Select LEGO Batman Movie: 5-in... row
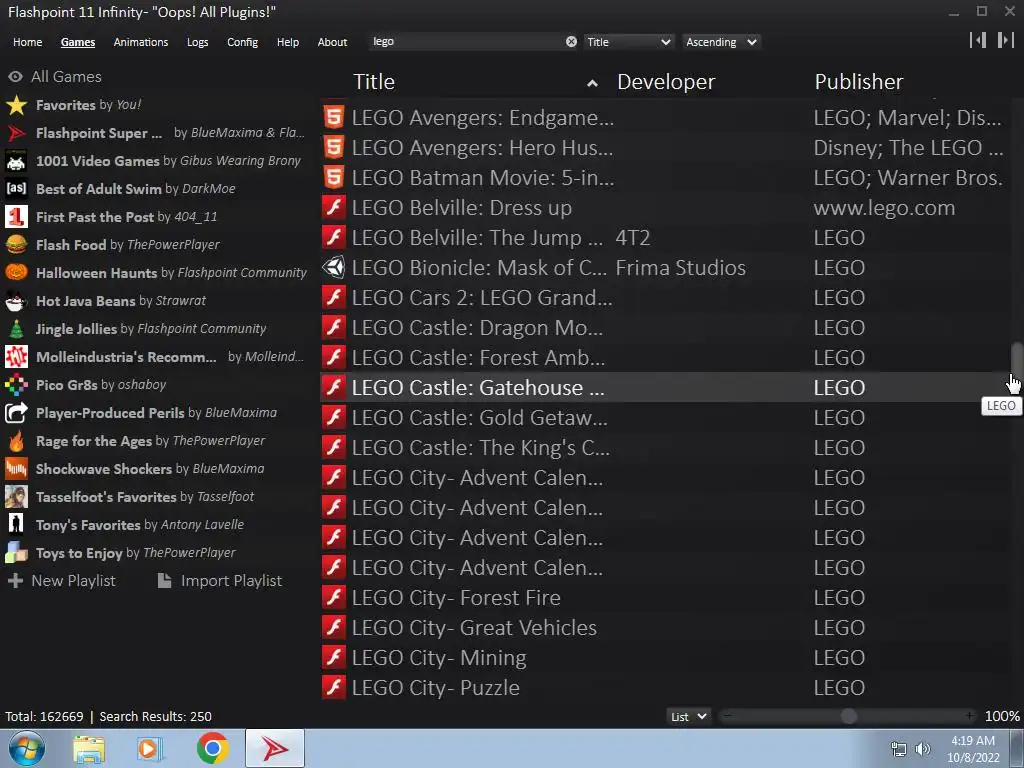Viewport: 1024px width, 768px height. (665, 178)
